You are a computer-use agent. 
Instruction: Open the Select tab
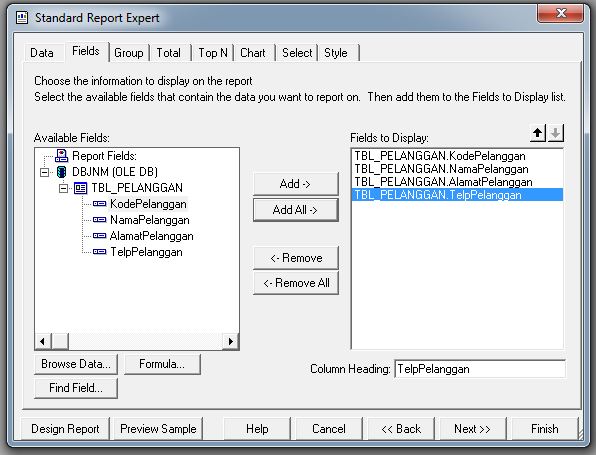tap(297, 53)
